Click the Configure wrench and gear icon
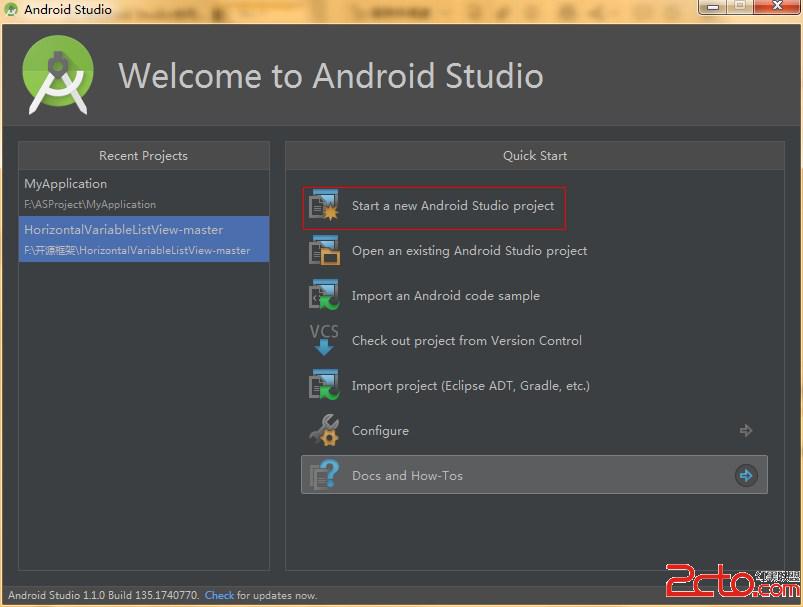 tap(324, 430)
